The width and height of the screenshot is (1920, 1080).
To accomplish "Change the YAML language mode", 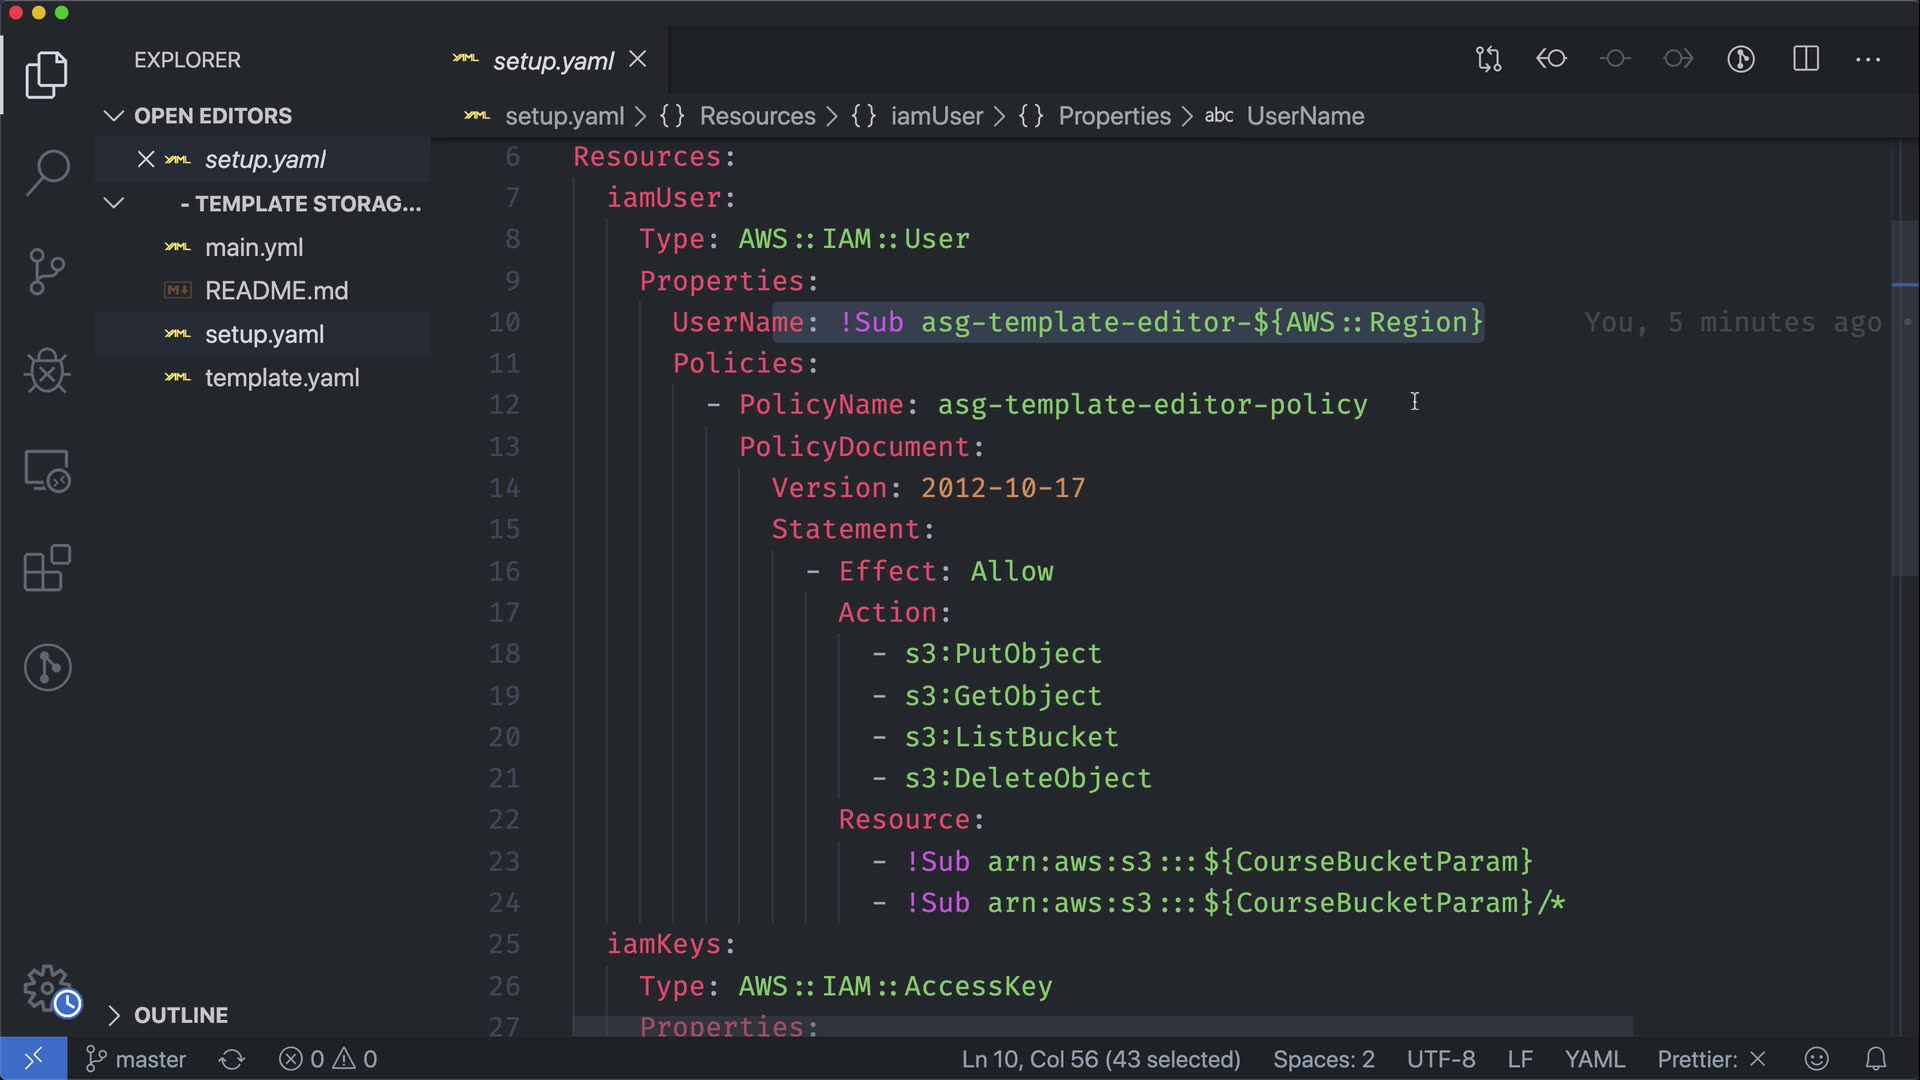I will [x=1594, y=1059].
